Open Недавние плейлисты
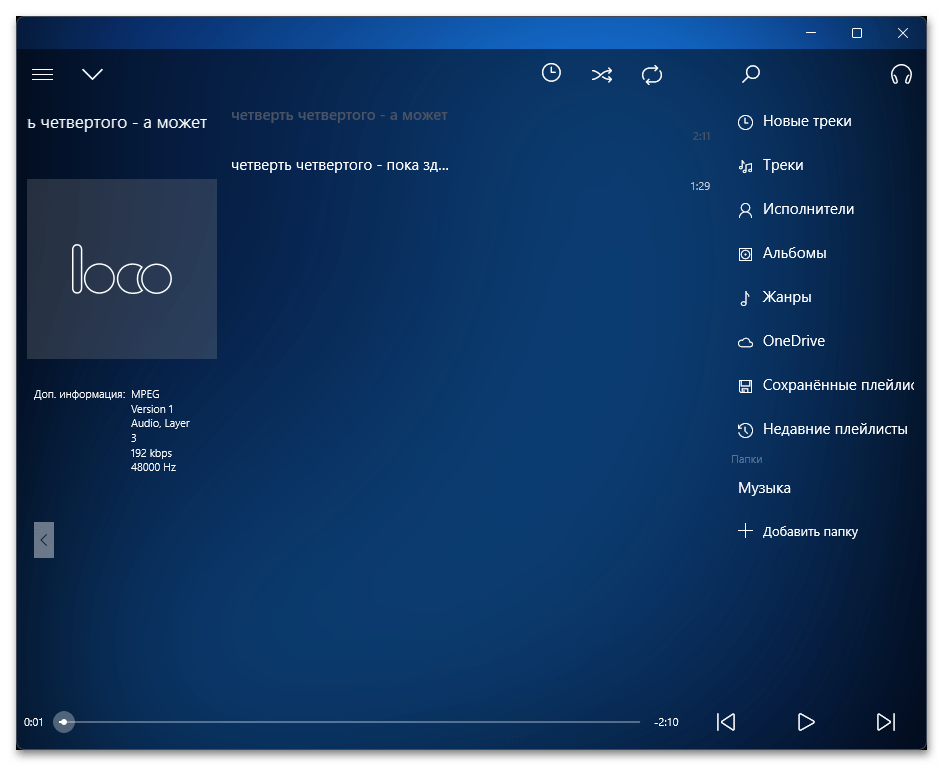This screenshot has width=943, height=766. [x=834, y=429]
